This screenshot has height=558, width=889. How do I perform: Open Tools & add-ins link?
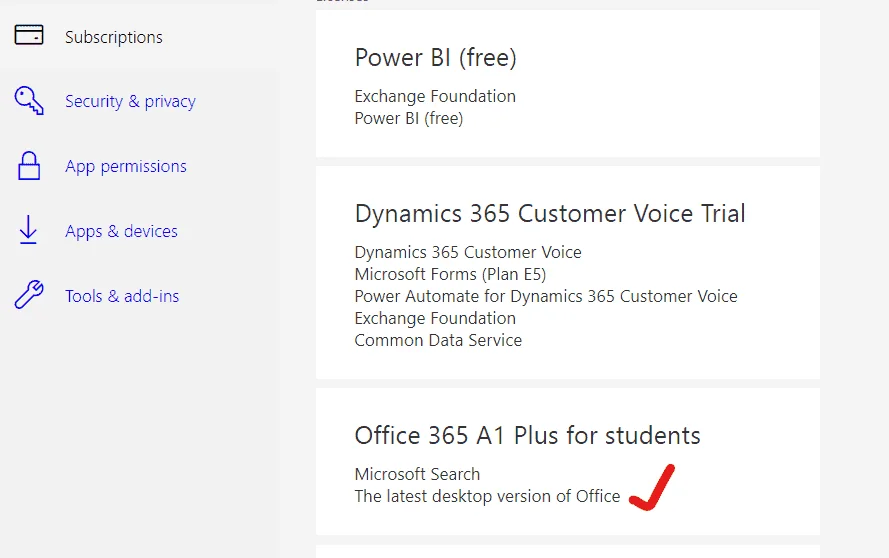(x=122, y=296)
